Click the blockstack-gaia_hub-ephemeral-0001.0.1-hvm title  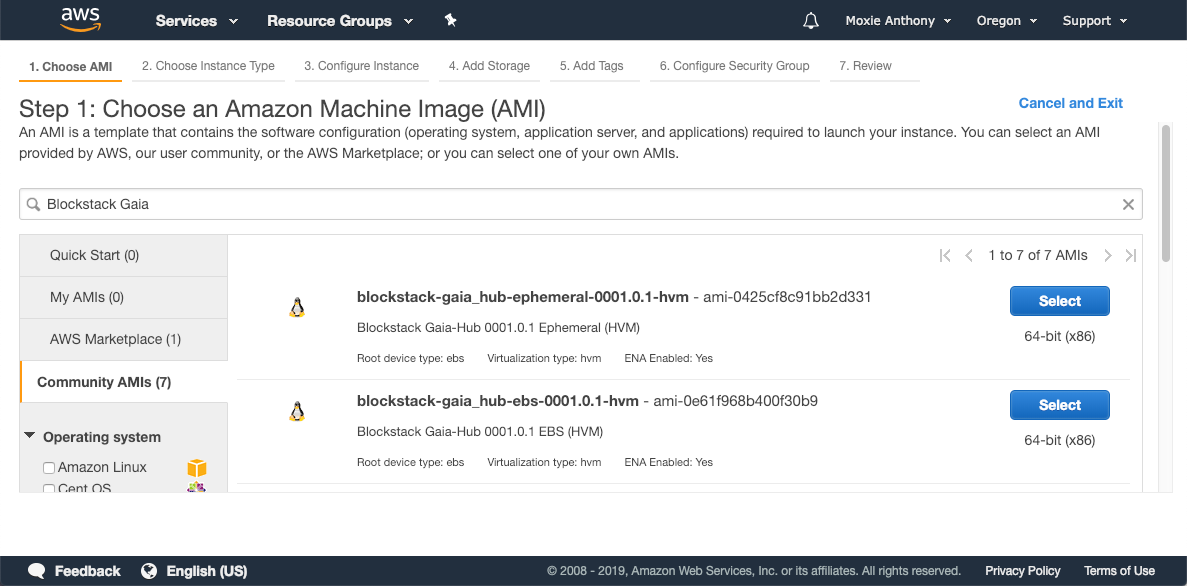click(522, 298)
